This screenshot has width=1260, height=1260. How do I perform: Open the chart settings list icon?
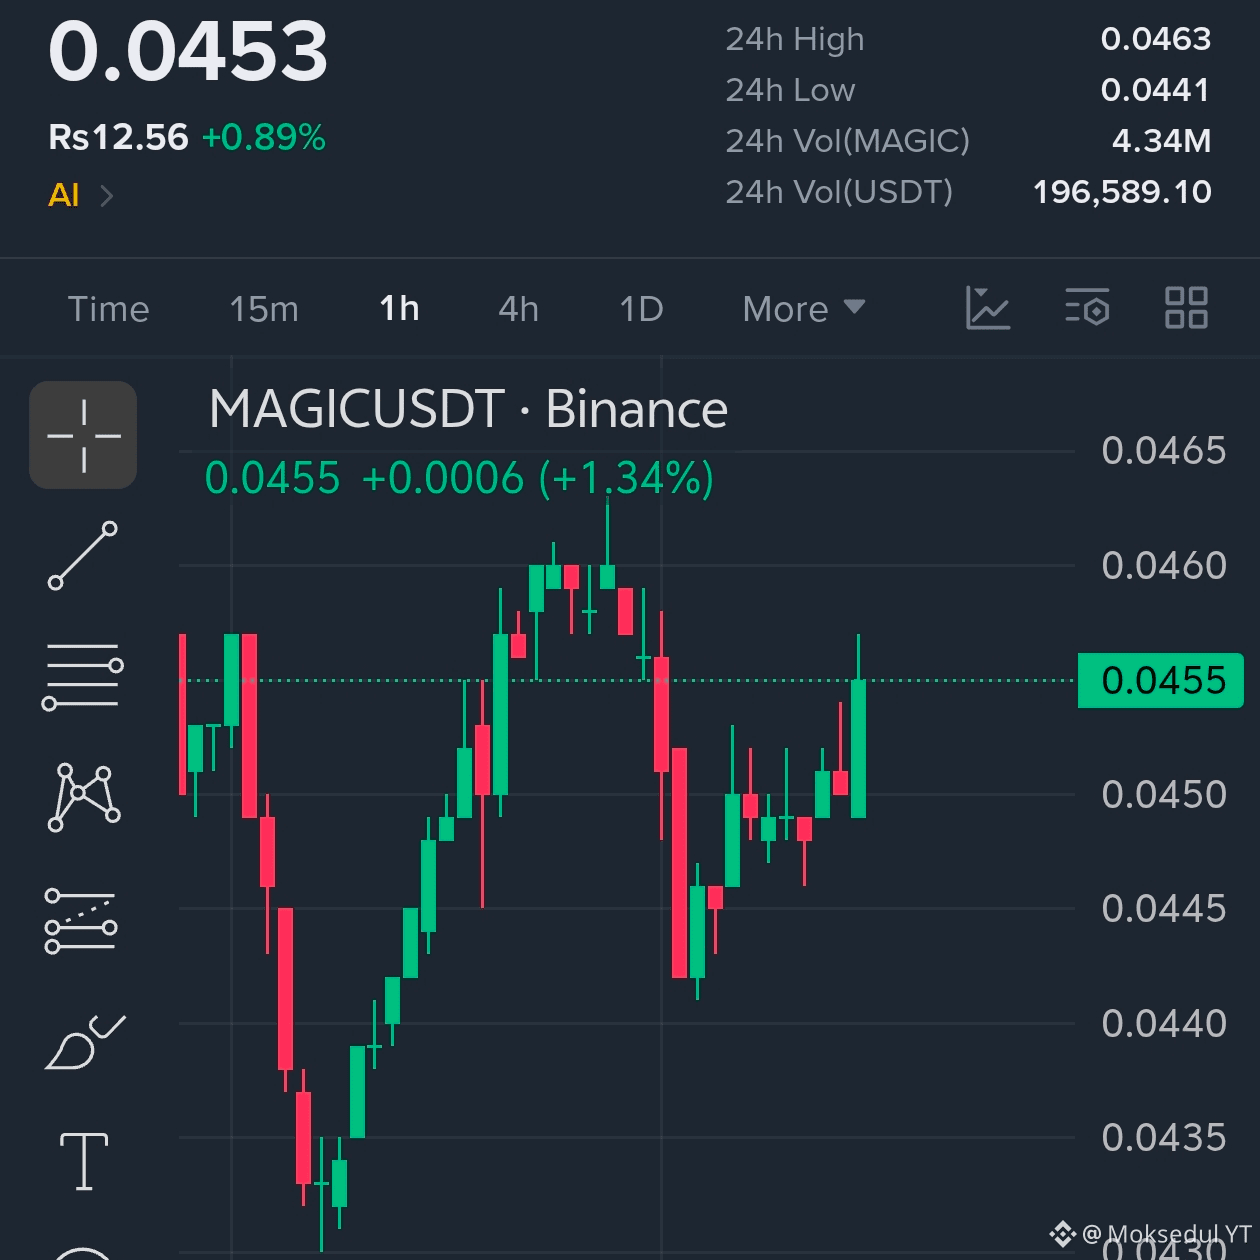click(x=1088, y=308)
